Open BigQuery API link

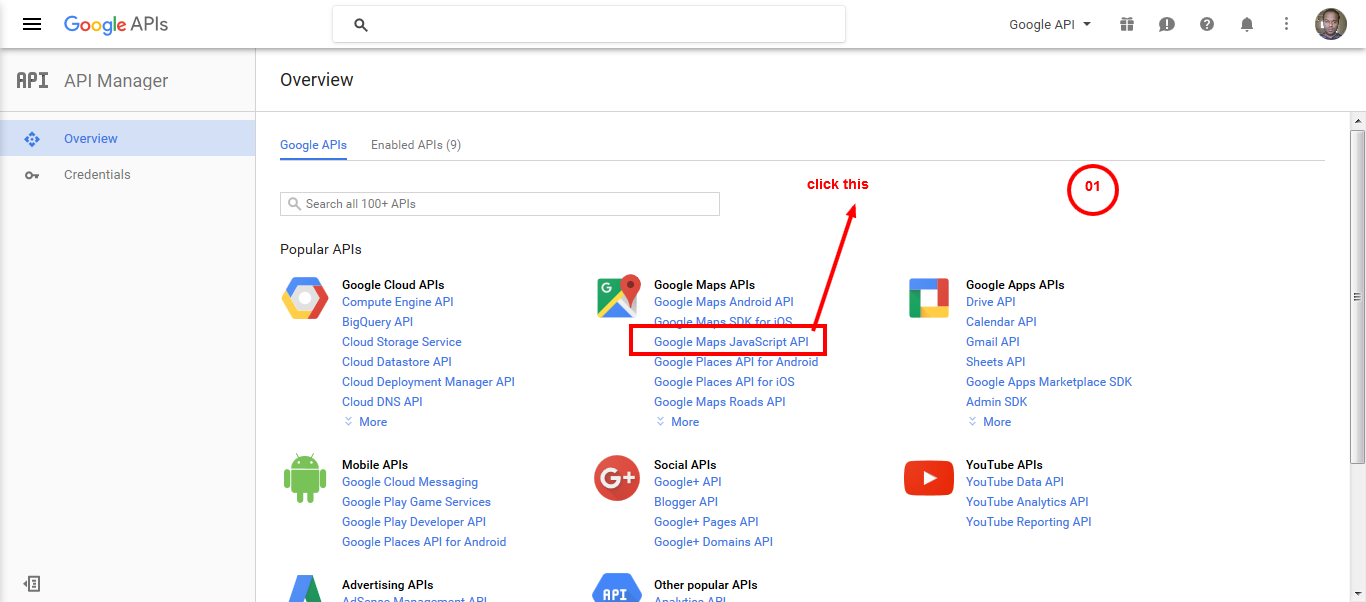tap(377, 322)
